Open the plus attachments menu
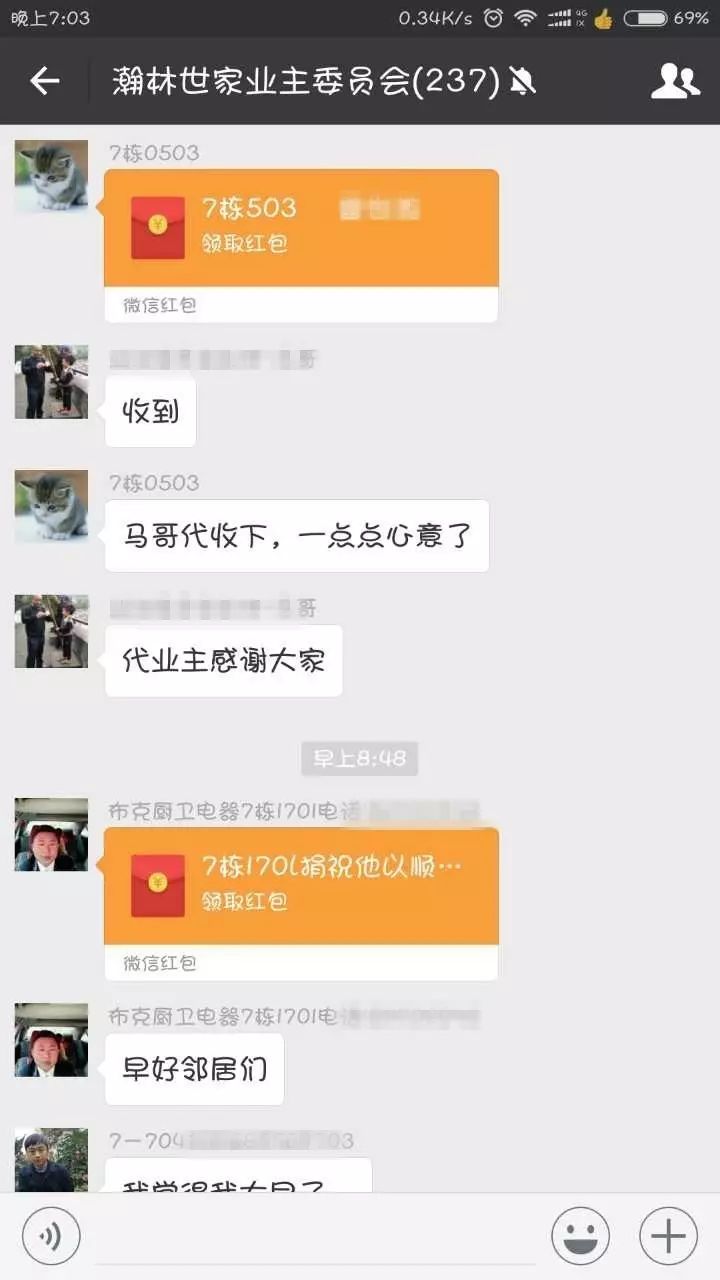Image resolution: width=720 pixels, height=1280 pixels. [668, 1236]
